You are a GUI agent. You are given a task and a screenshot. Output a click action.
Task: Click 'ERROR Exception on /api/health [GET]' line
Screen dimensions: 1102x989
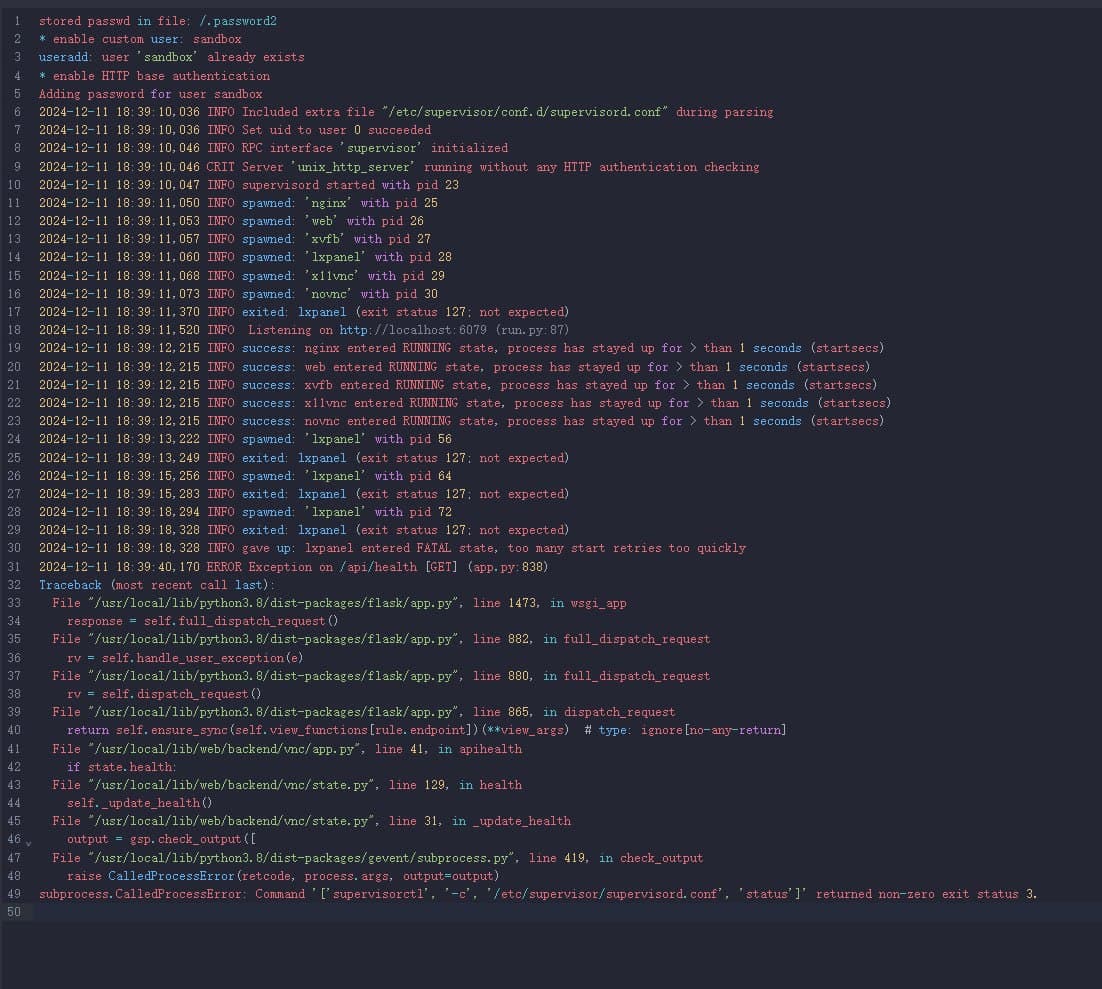293,567
